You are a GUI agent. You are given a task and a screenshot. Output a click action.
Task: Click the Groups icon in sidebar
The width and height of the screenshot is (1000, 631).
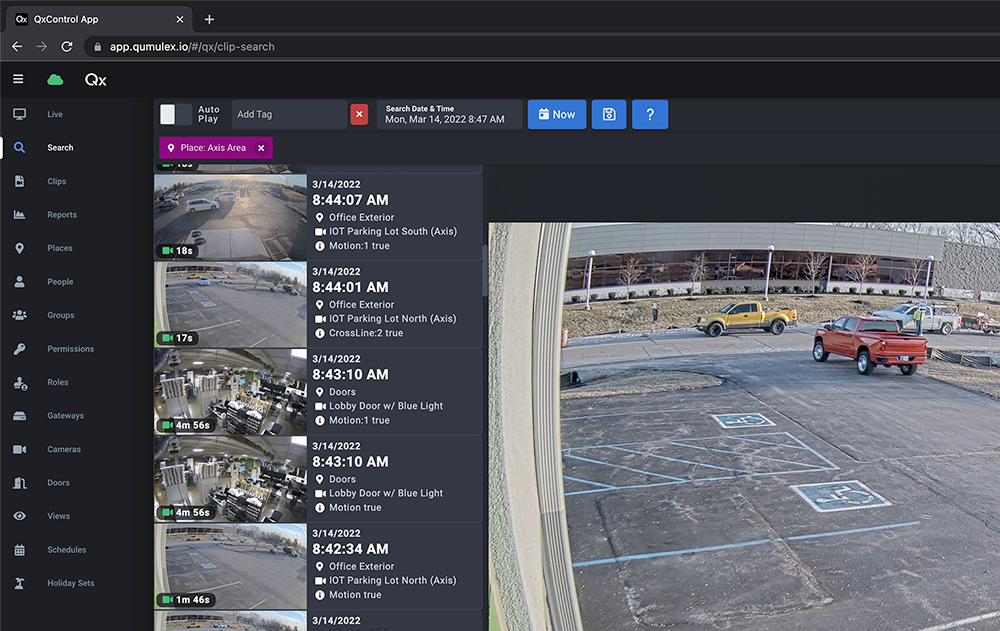pos(20,315)
